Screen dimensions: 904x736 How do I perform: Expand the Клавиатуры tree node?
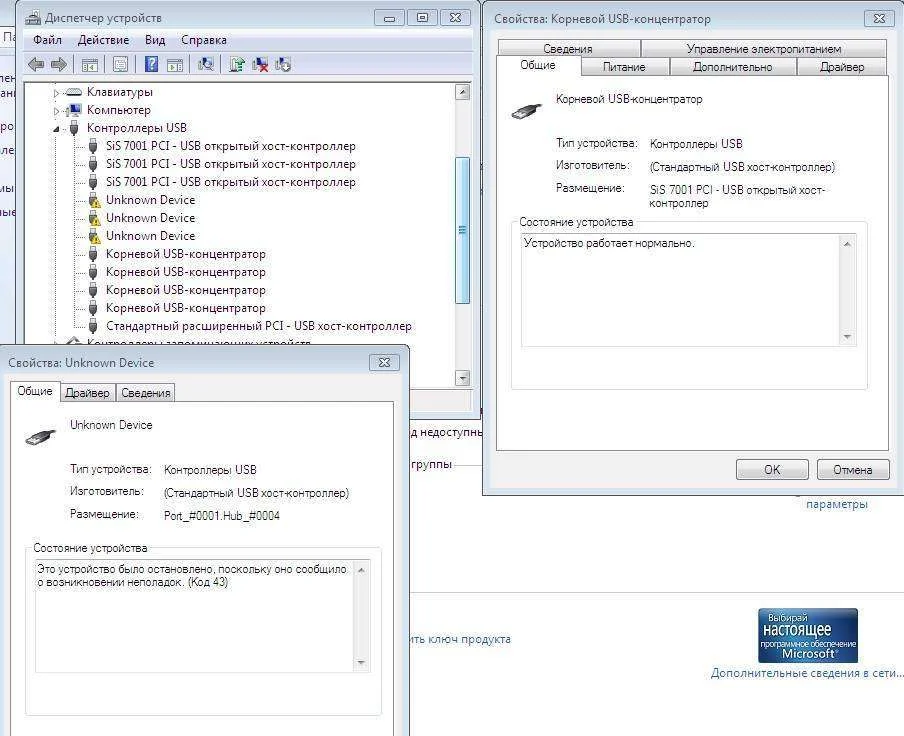(56, 93)
